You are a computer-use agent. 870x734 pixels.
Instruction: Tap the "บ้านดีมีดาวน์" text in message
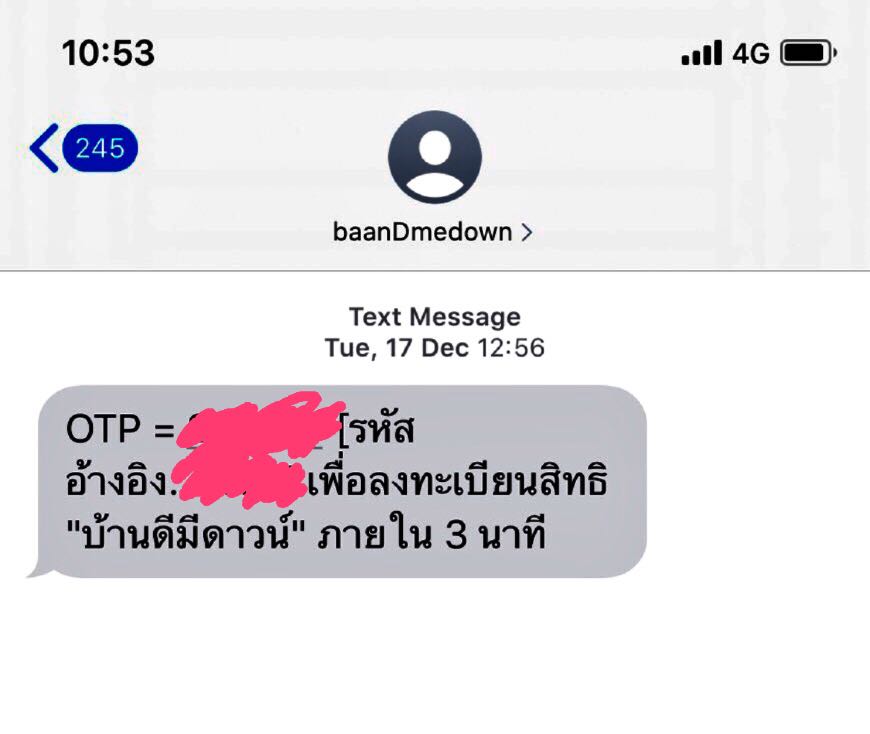185,534
